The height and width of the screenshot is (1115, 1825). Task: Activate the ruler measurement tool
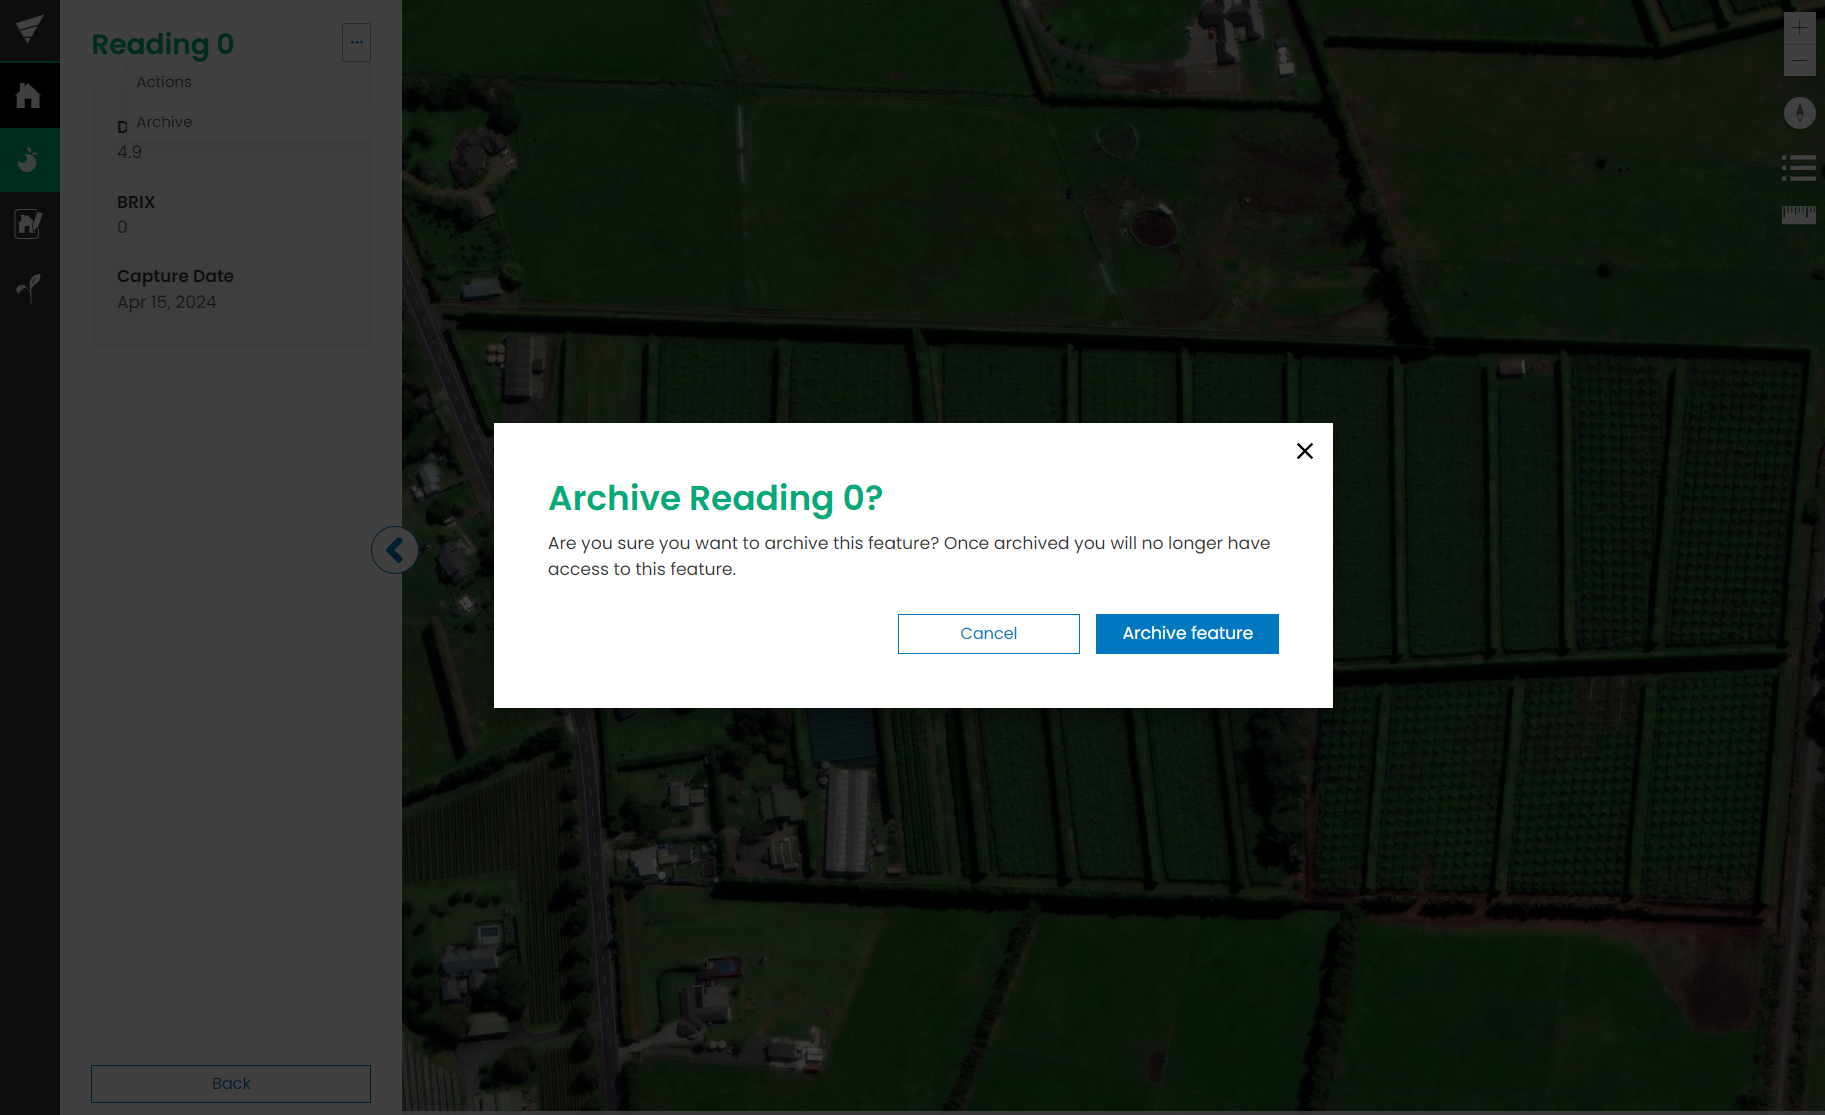[1799, 215]
